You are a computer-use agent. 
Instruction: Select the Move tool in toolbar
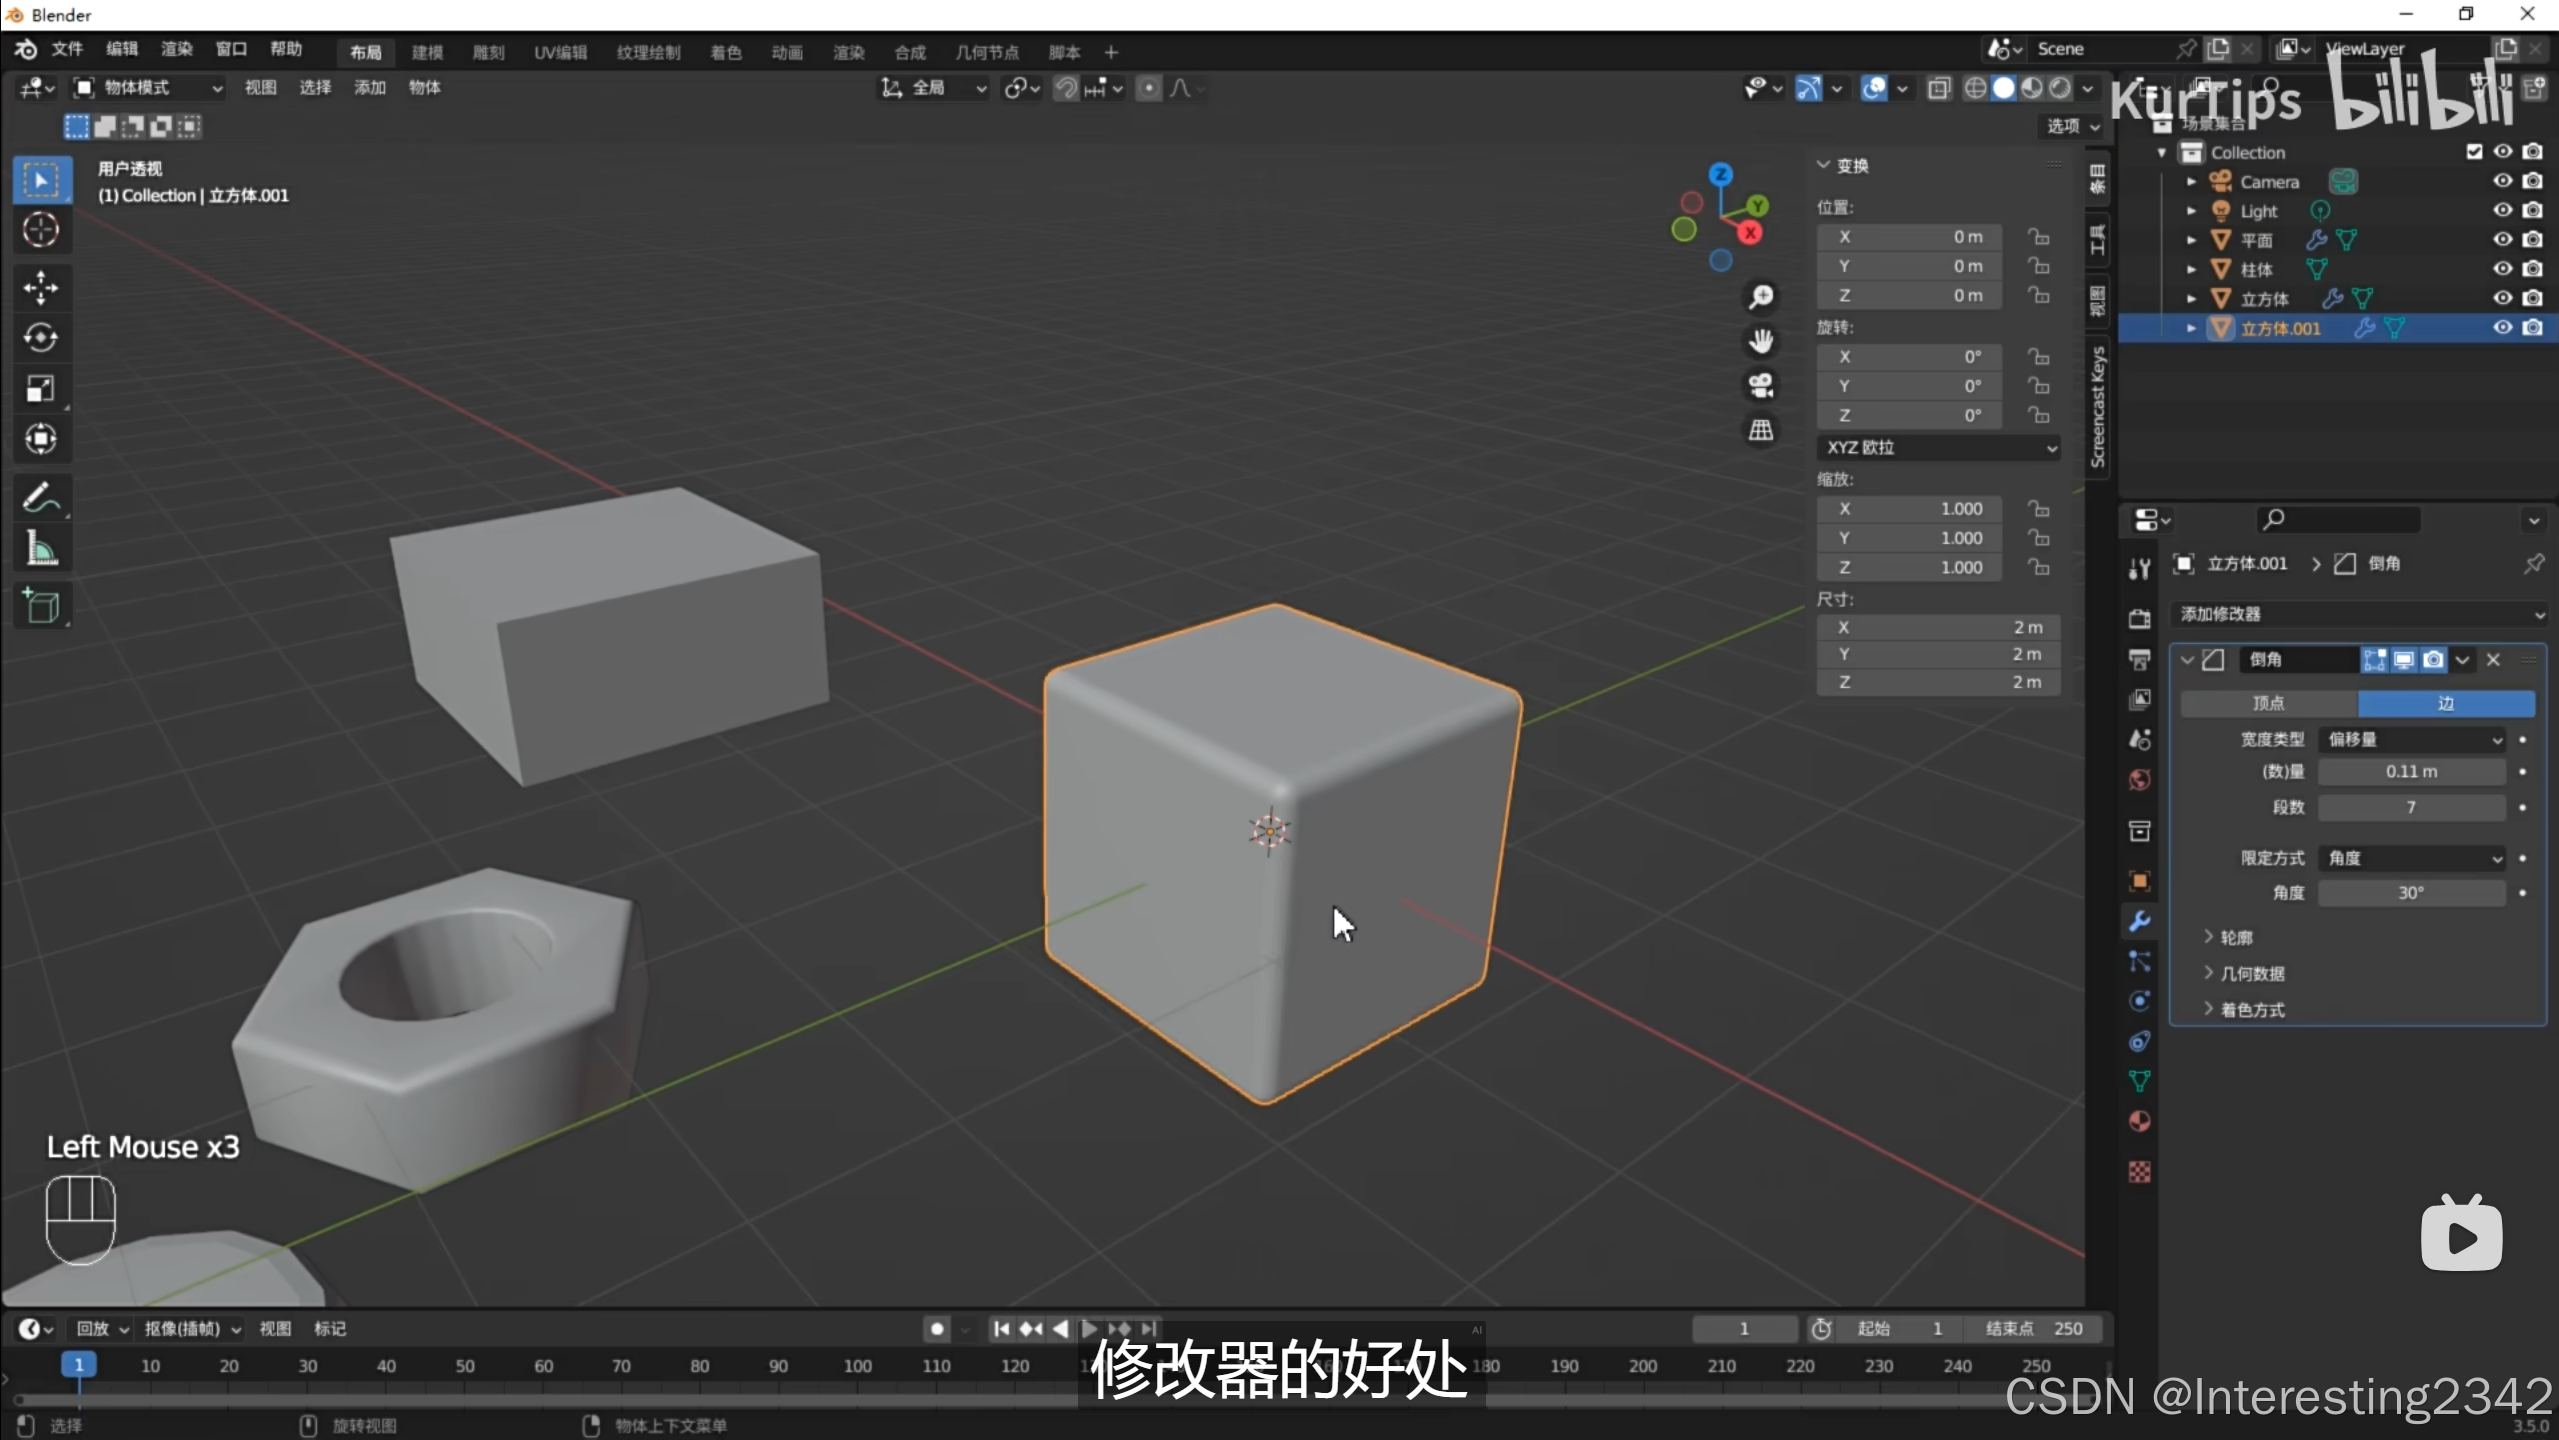click(41, 288)
